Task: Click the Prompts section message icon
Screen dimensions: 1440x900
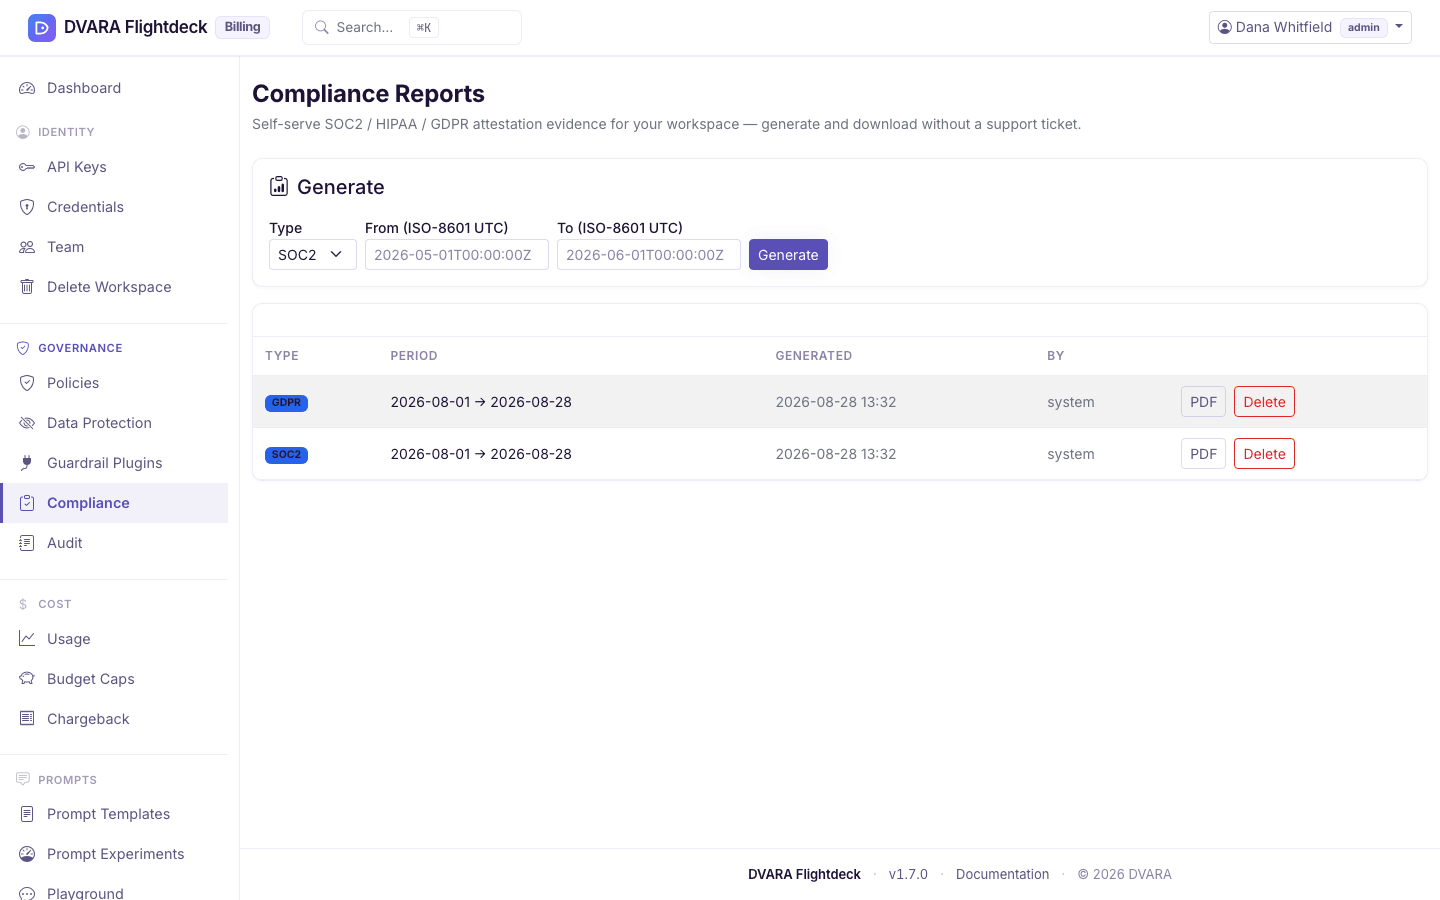Action: click(23, 779)
